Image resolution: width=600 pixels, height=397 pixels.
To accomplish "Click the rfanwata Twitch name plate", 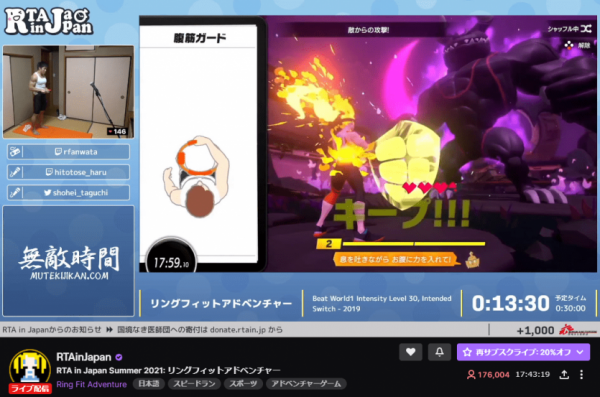I will (68, 152).
